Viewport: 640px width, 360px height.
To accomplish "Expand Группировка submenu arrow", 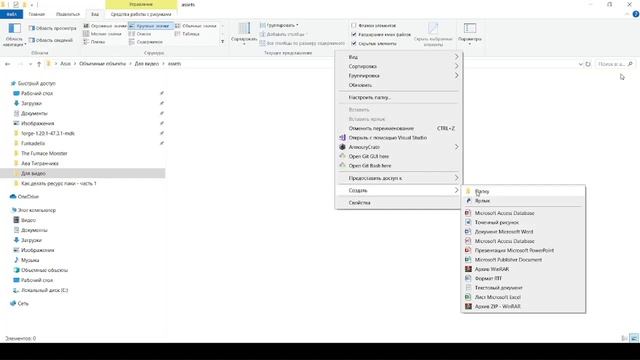I will 456,76.
